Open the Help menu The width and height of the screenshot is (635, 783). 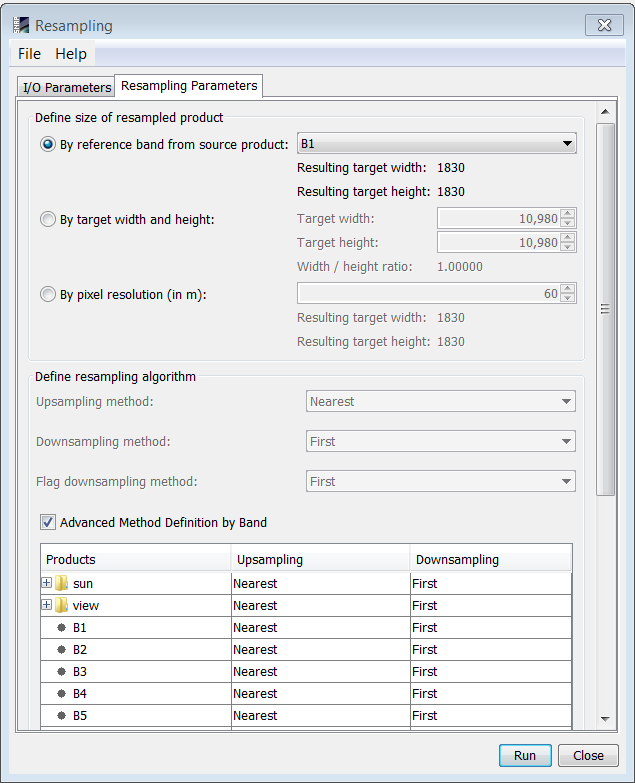coord(71,53)
